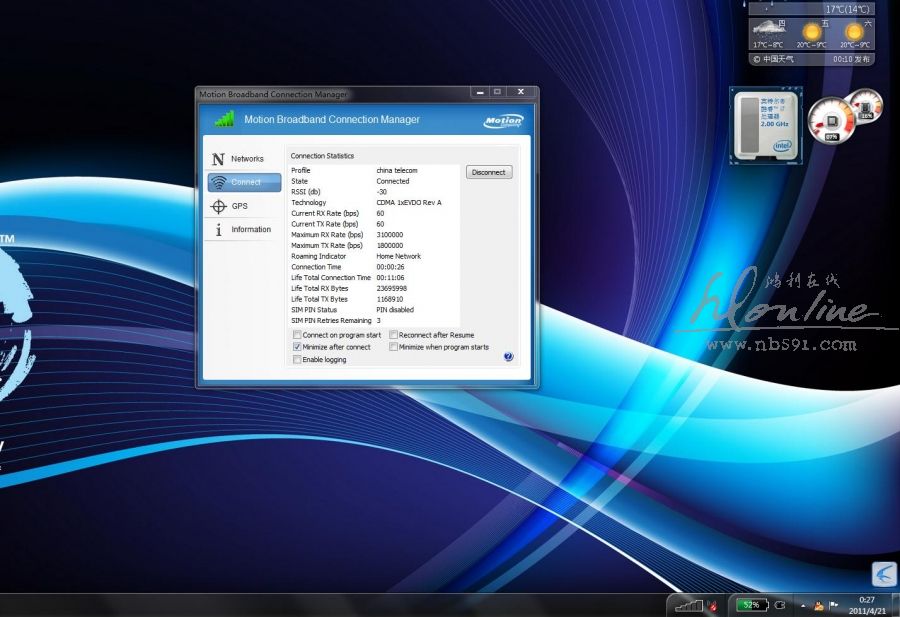Screen dimensions: 900x617
Task: Check Minimize when program starts
Action: 394,347
